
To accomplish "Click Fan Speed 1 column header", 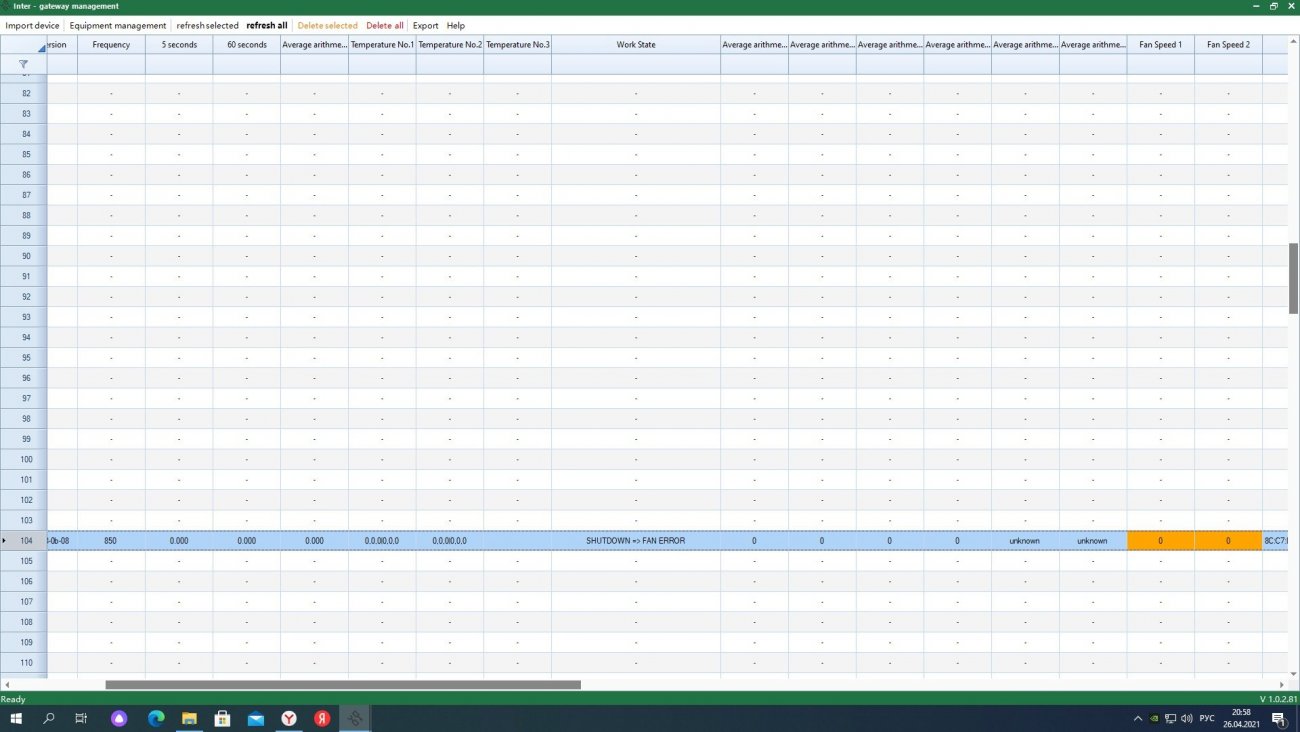I will point(1160,45).
